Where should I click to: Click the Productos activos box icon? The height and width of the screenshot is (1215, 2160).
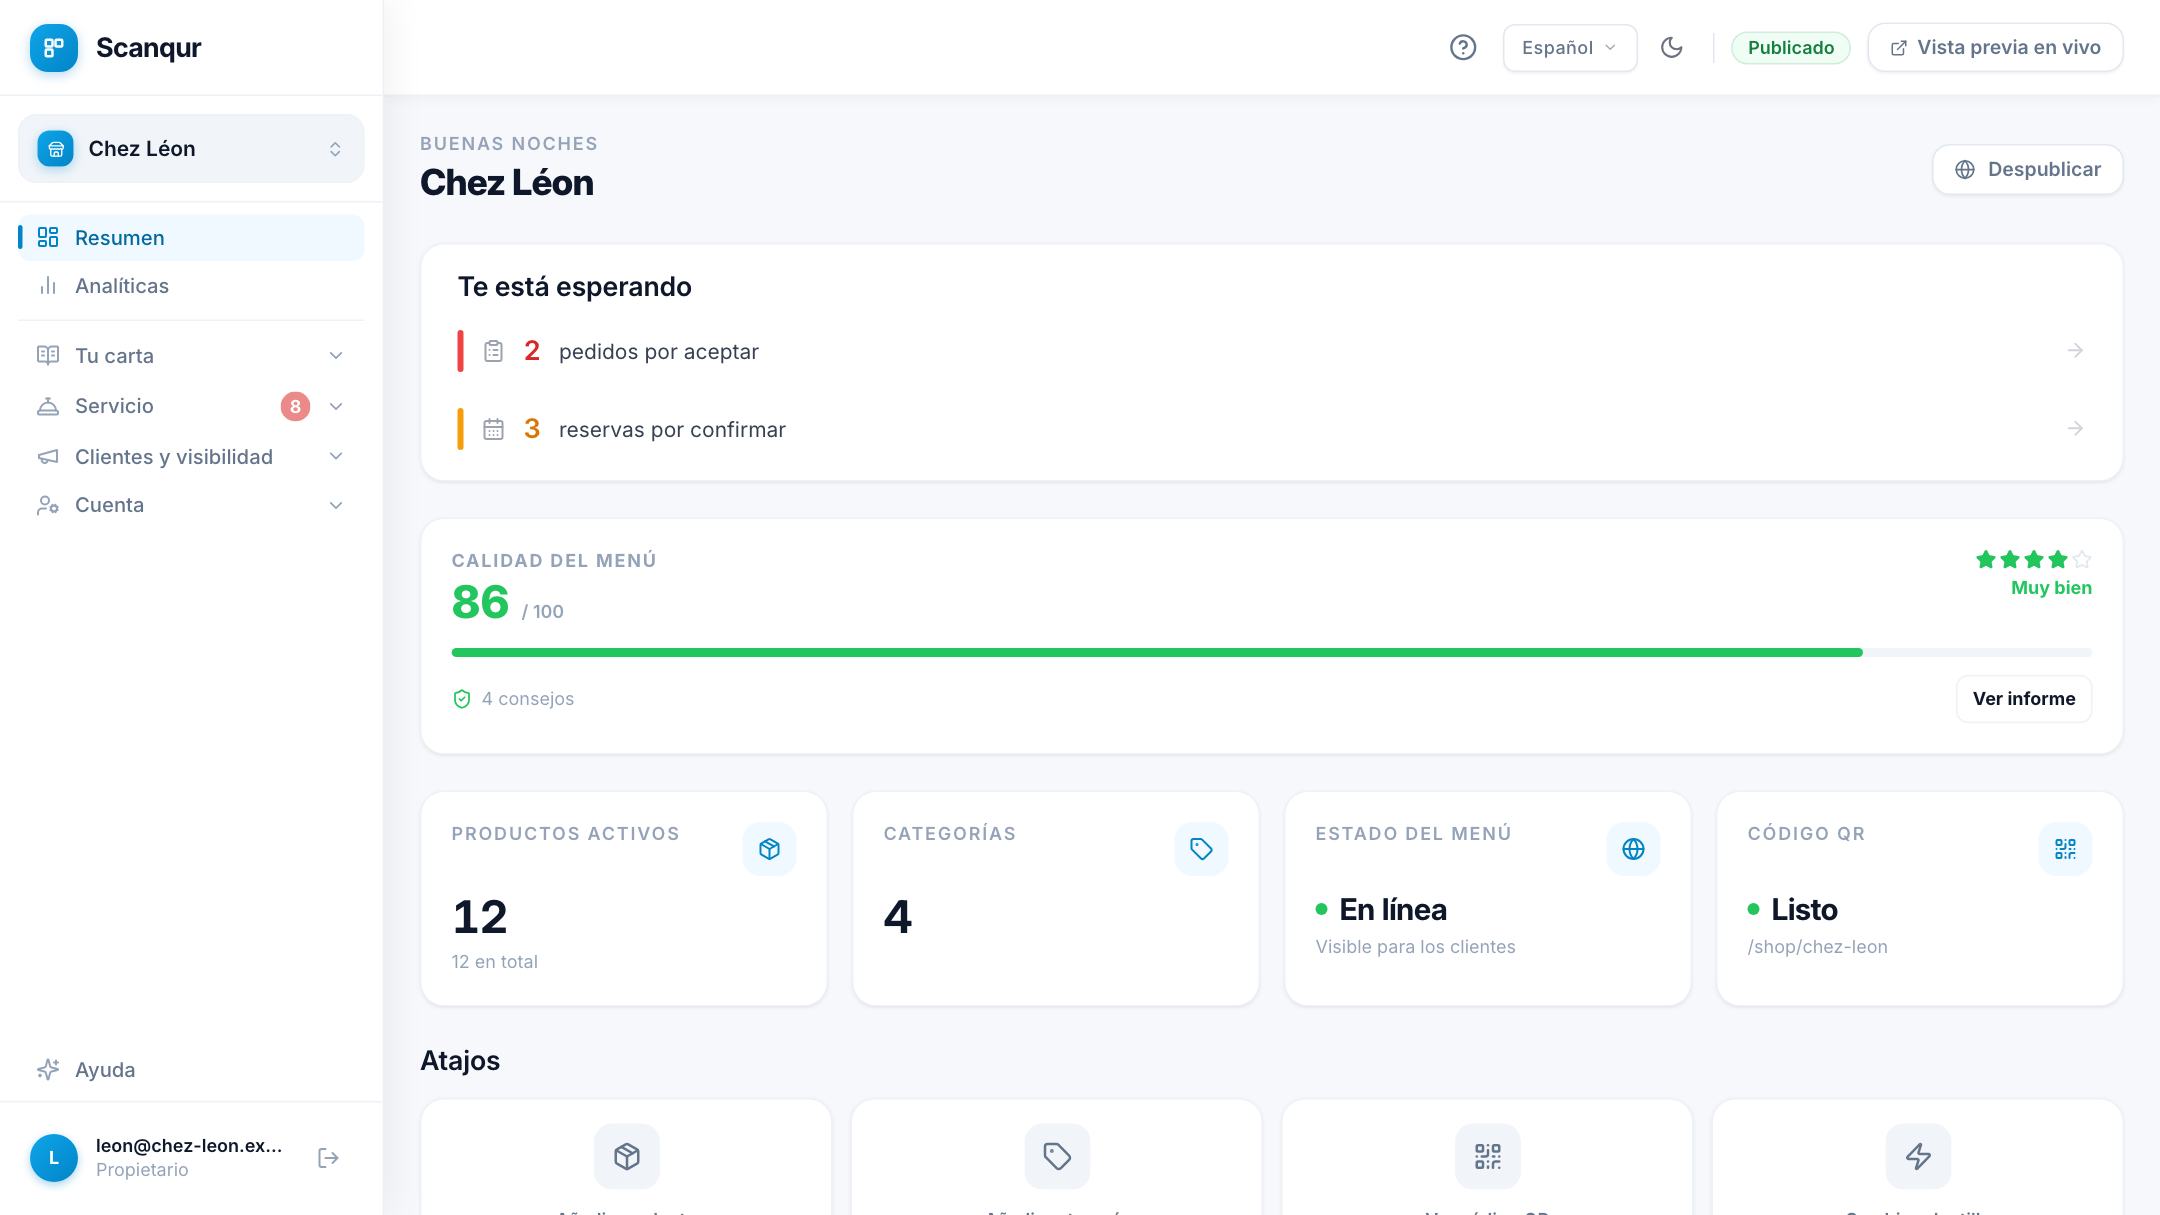tap(769, 849)
